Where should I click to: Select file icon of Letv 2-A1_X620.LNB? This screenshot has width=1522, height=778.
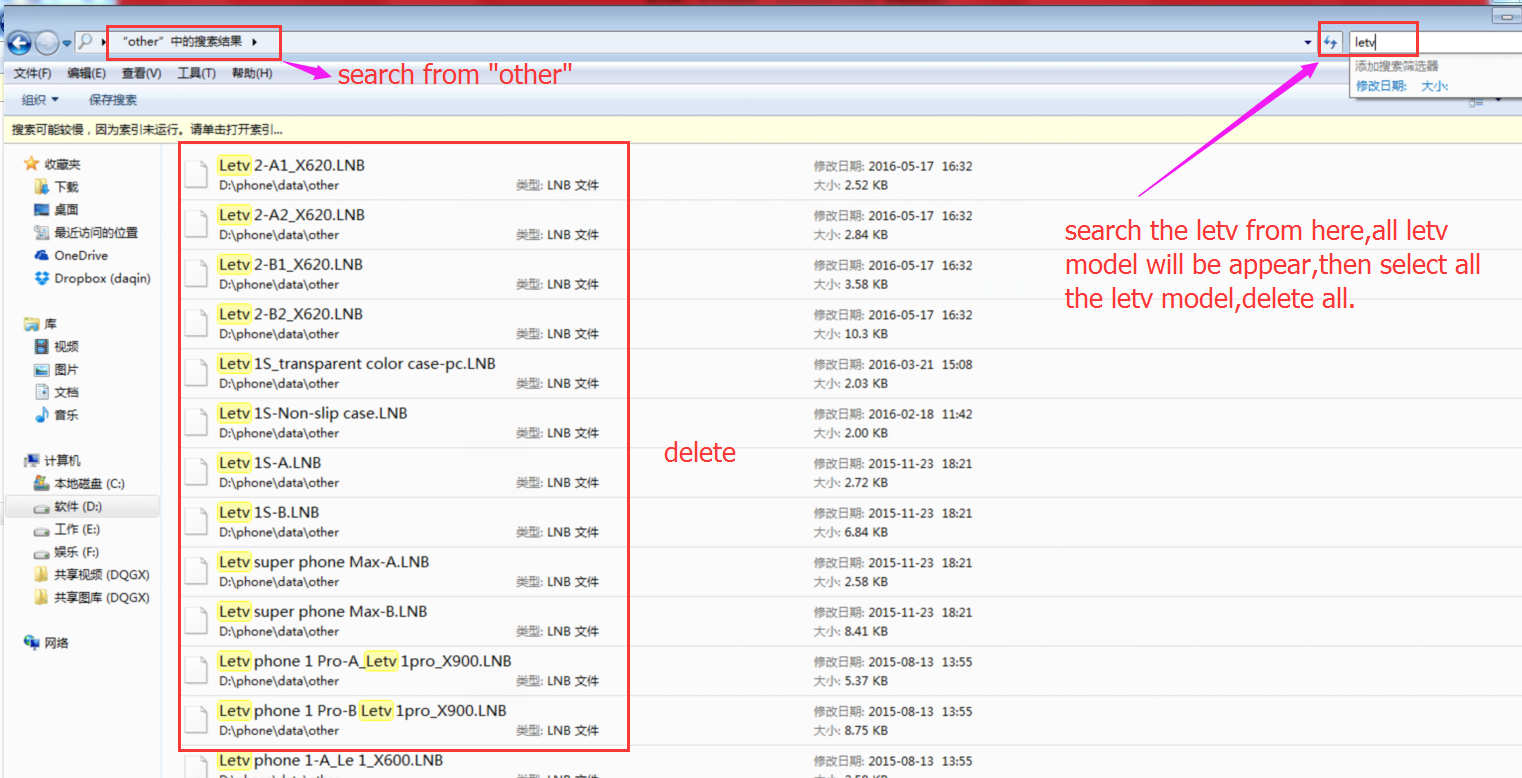tap(197, 175)
